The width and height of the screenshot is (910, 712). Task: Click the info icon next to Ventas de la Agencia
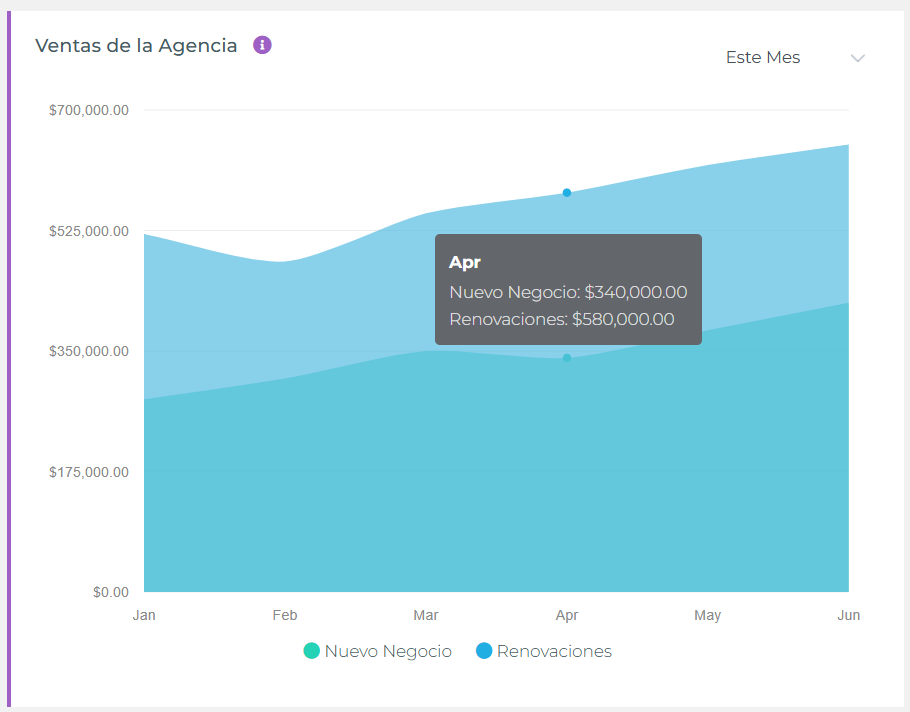click(x=262, y=45)
